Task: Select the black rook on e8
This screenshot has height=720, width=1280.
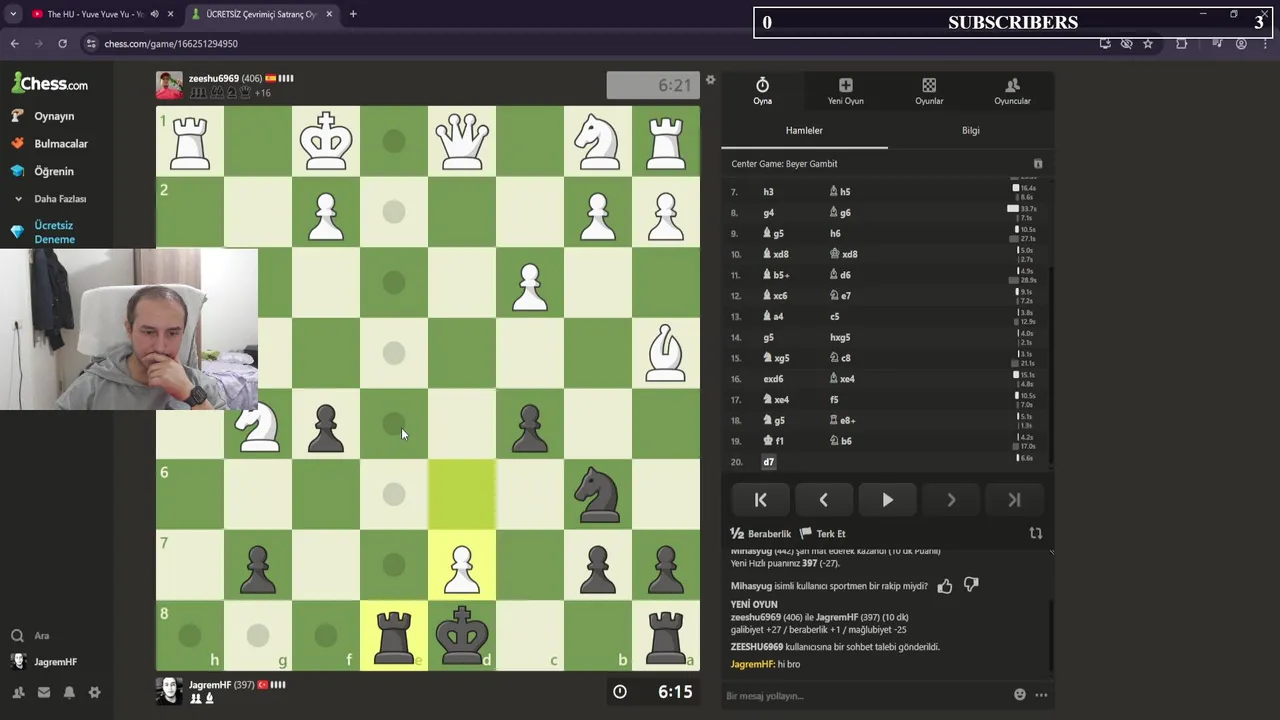Action: tap(394, 635)
